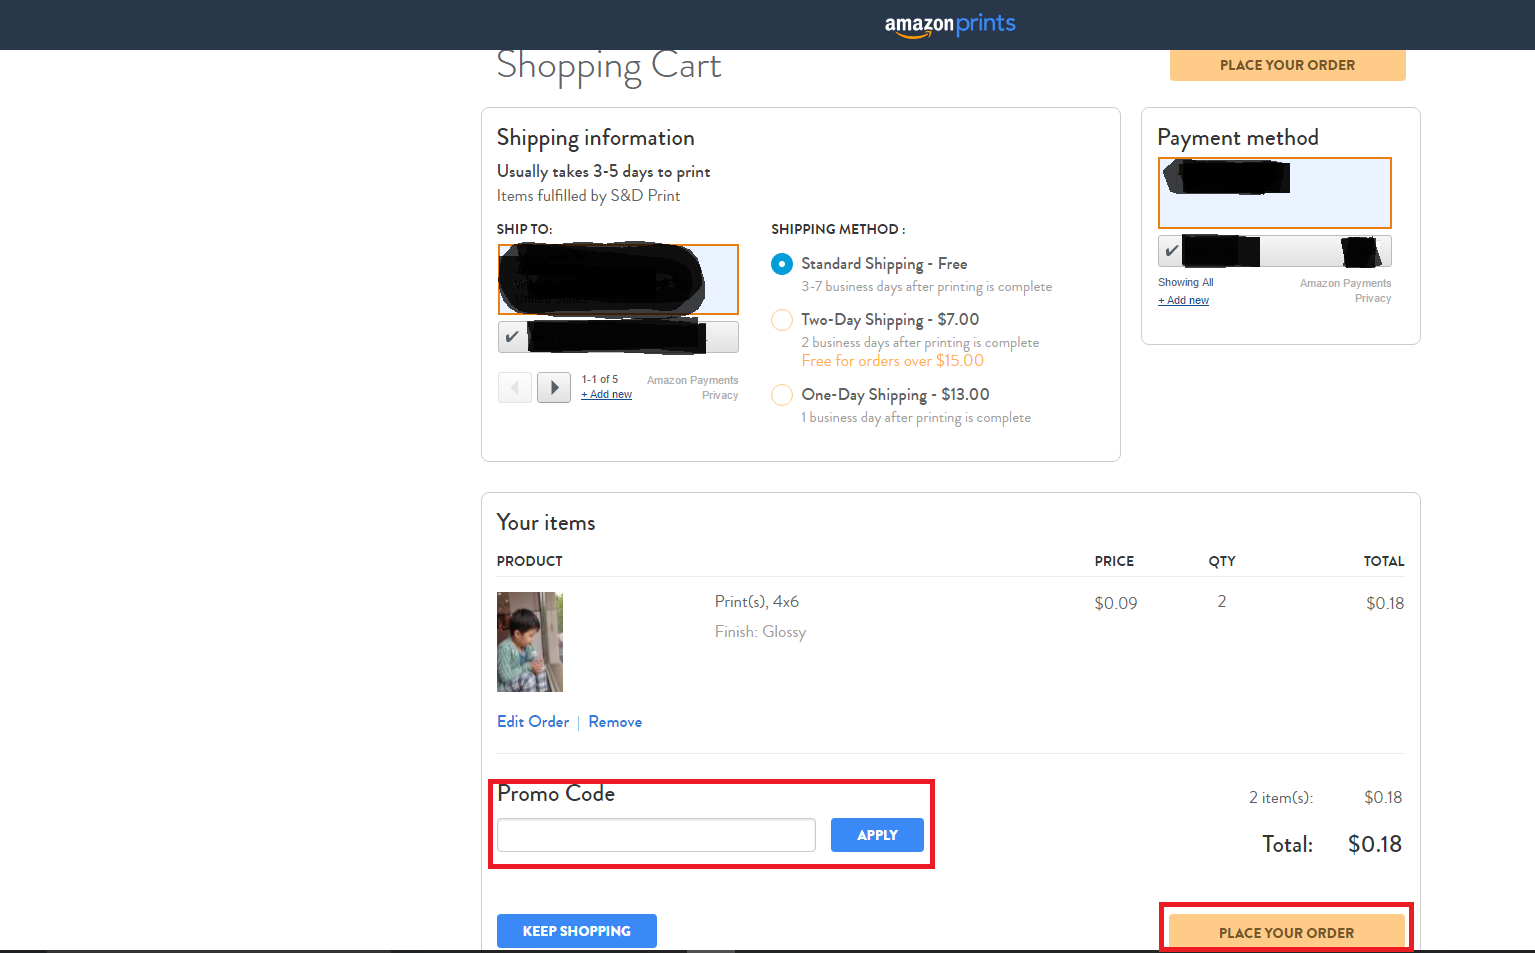Click the next address arrow button

554,387
